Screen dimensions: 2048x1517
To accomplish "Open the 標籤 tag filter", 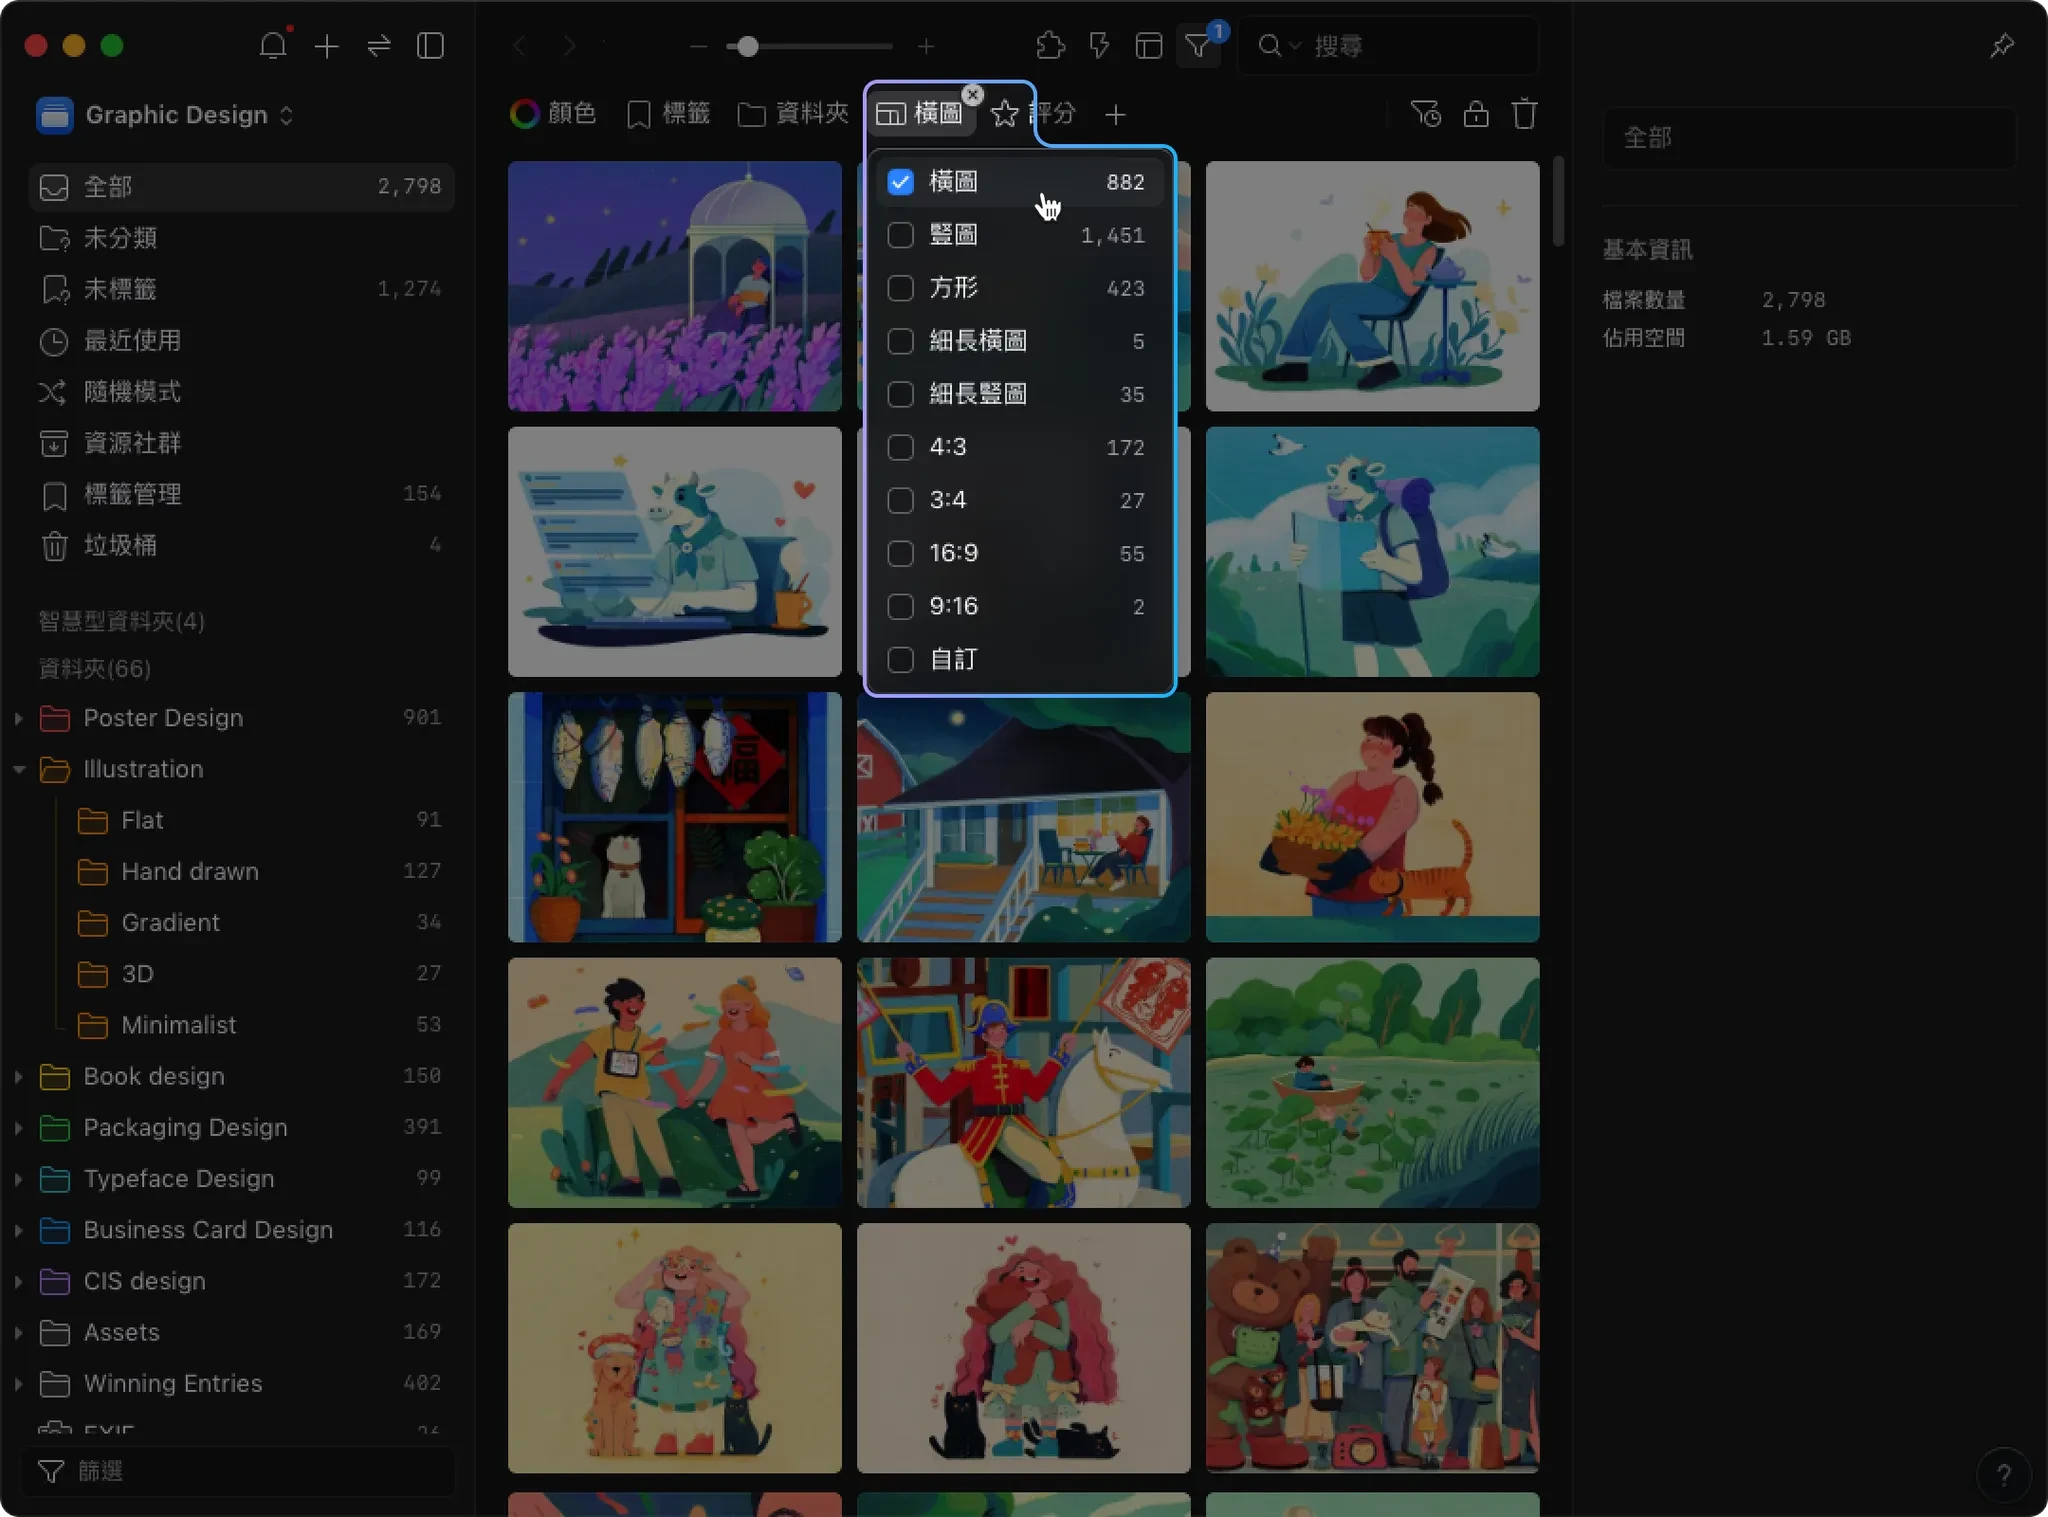I will click(x=668, y=114).
